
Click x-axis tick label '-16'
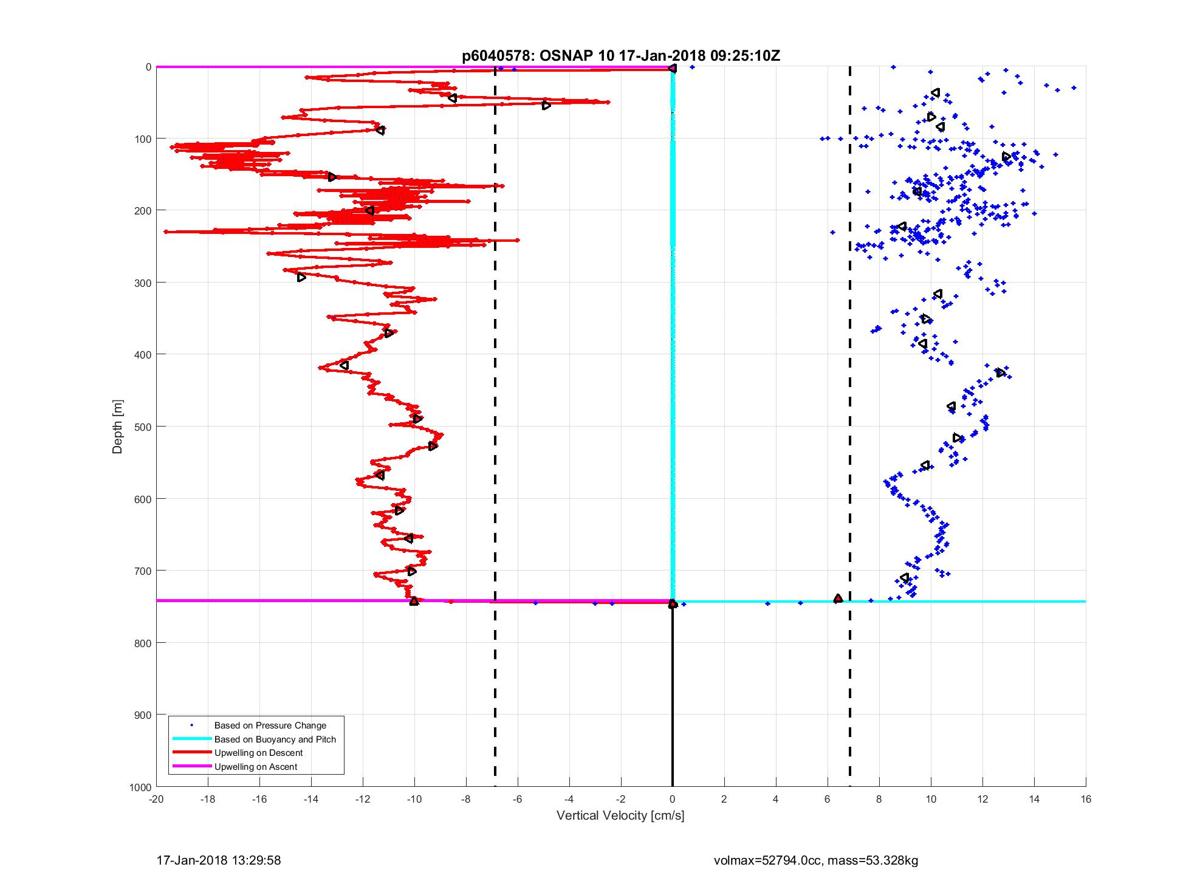click(259, 800)
